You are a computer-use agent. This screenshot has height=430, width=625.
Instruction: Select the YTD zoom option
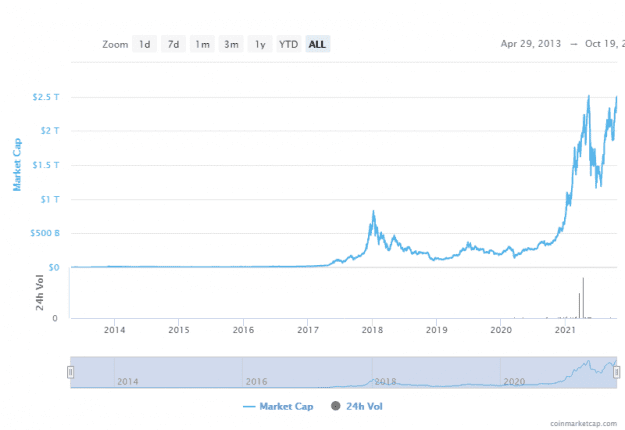(x=289, y=44)
